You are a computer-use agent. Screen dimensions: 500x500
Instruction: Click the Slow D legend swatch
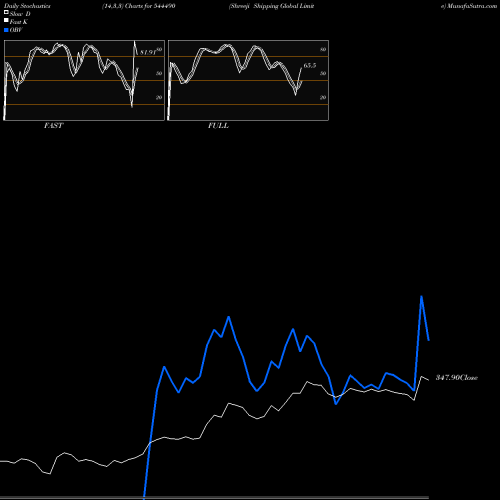(x=6, y=12)
